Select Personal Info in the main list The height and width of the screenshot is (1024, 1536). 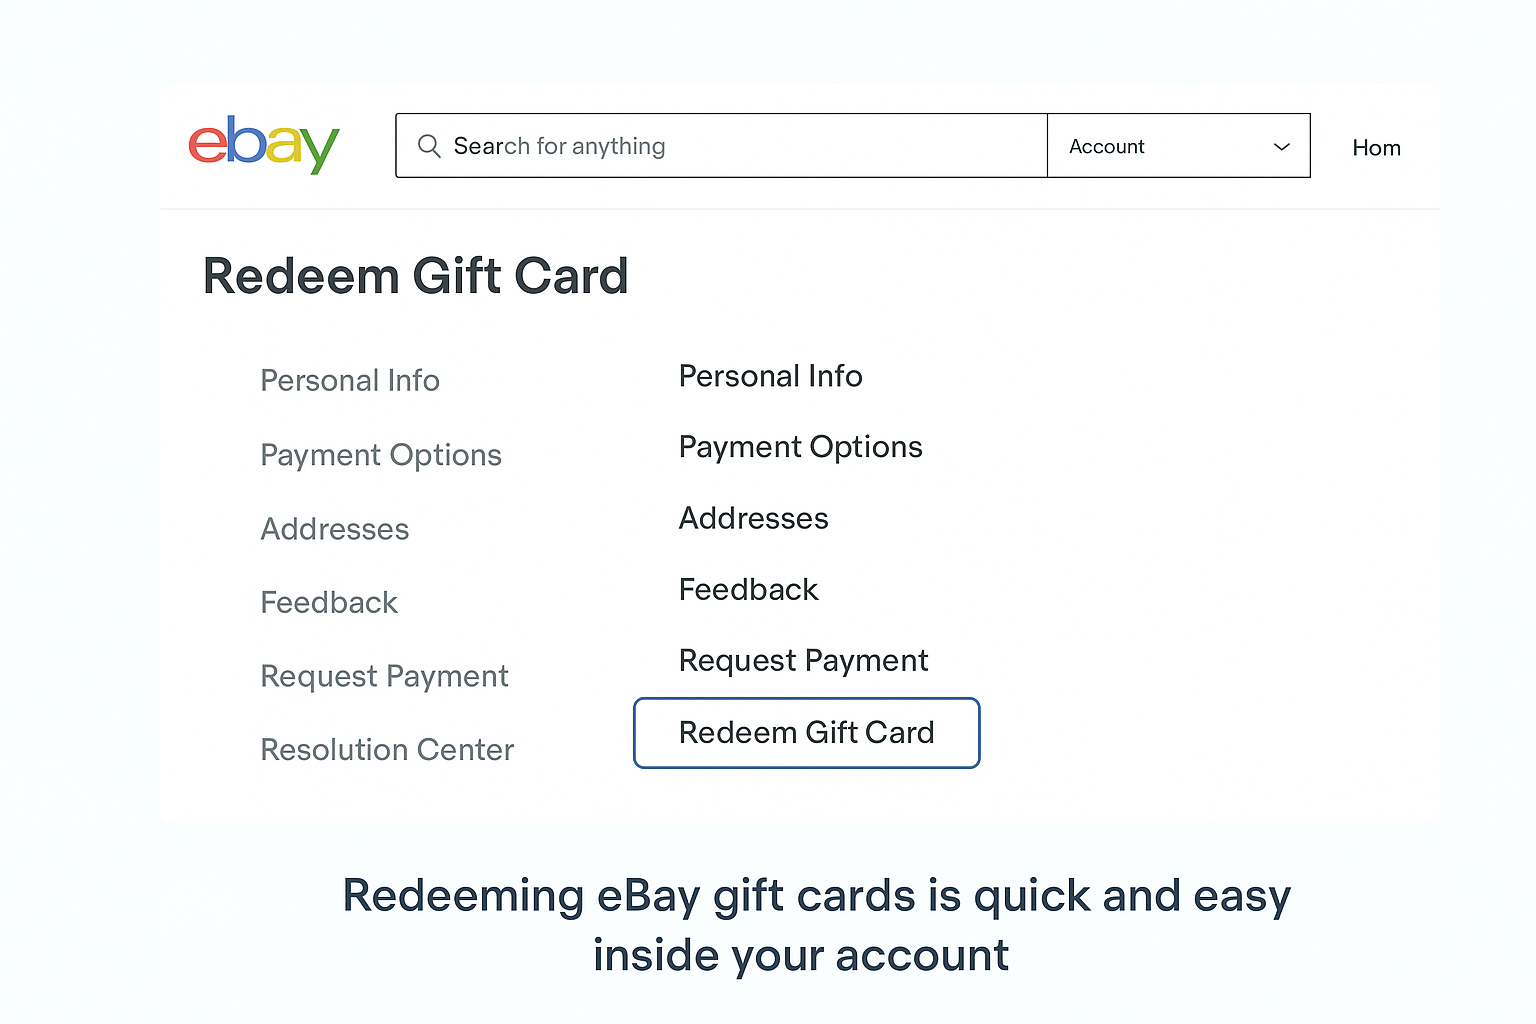point(770,376)
